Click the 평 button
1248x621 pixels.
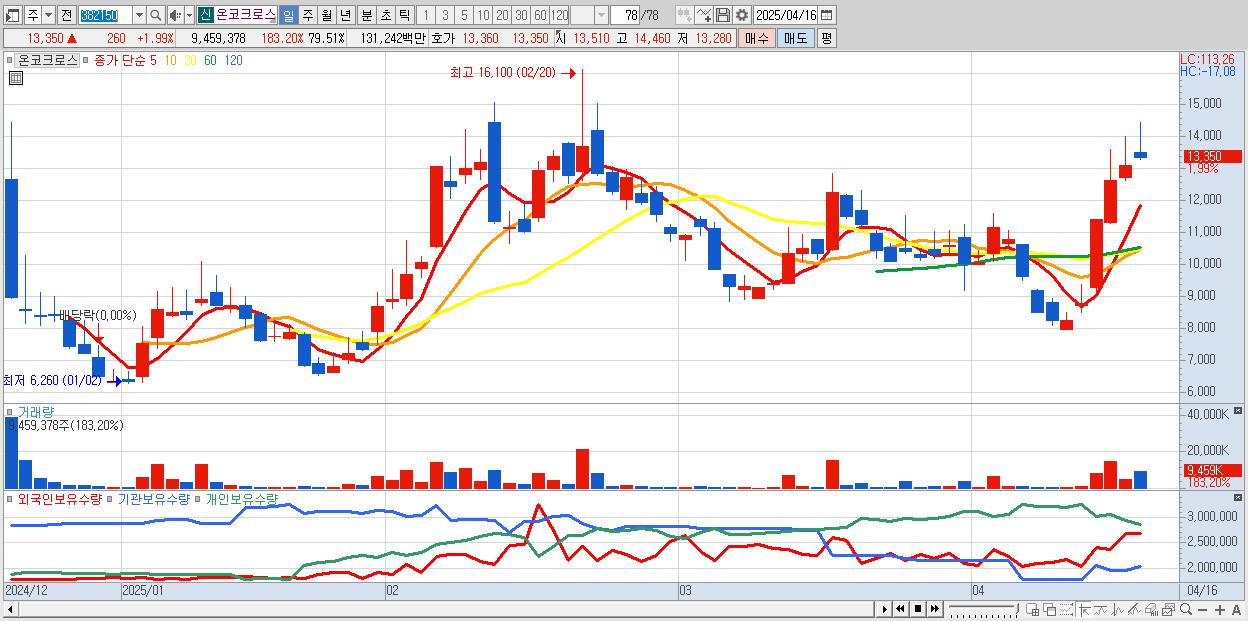(x=826, y=38)
